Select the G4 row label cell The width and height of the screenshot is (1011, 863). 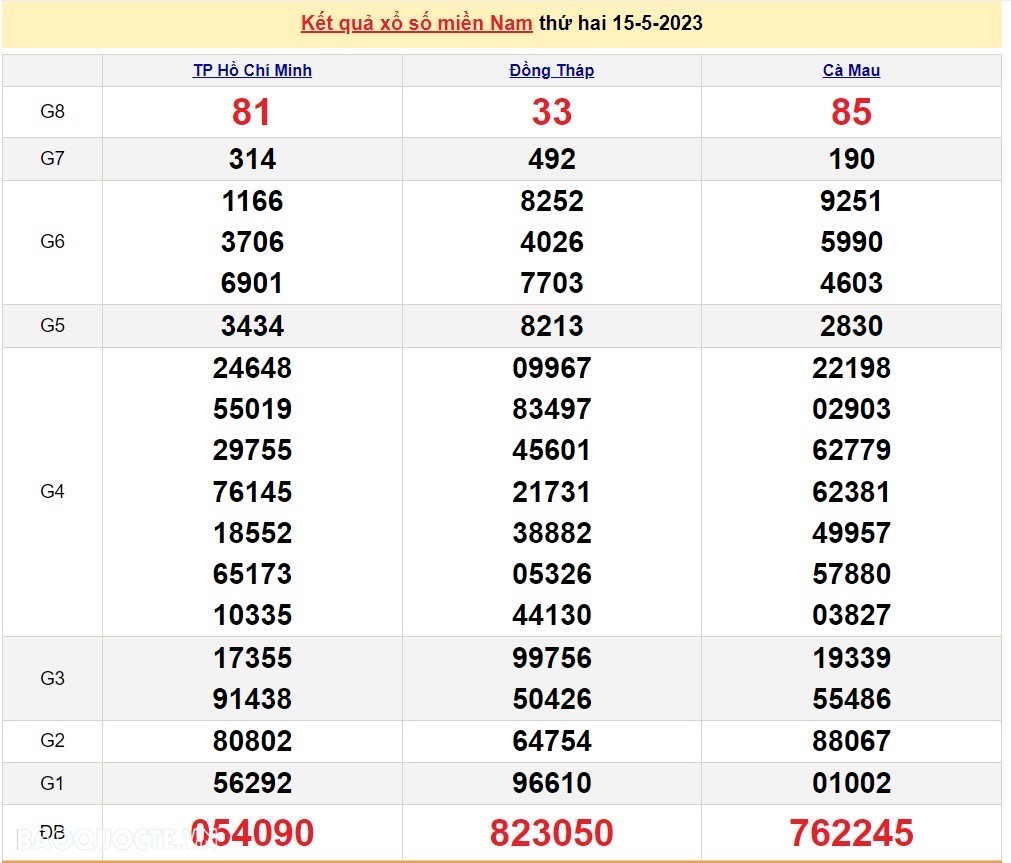click(52, 491)
